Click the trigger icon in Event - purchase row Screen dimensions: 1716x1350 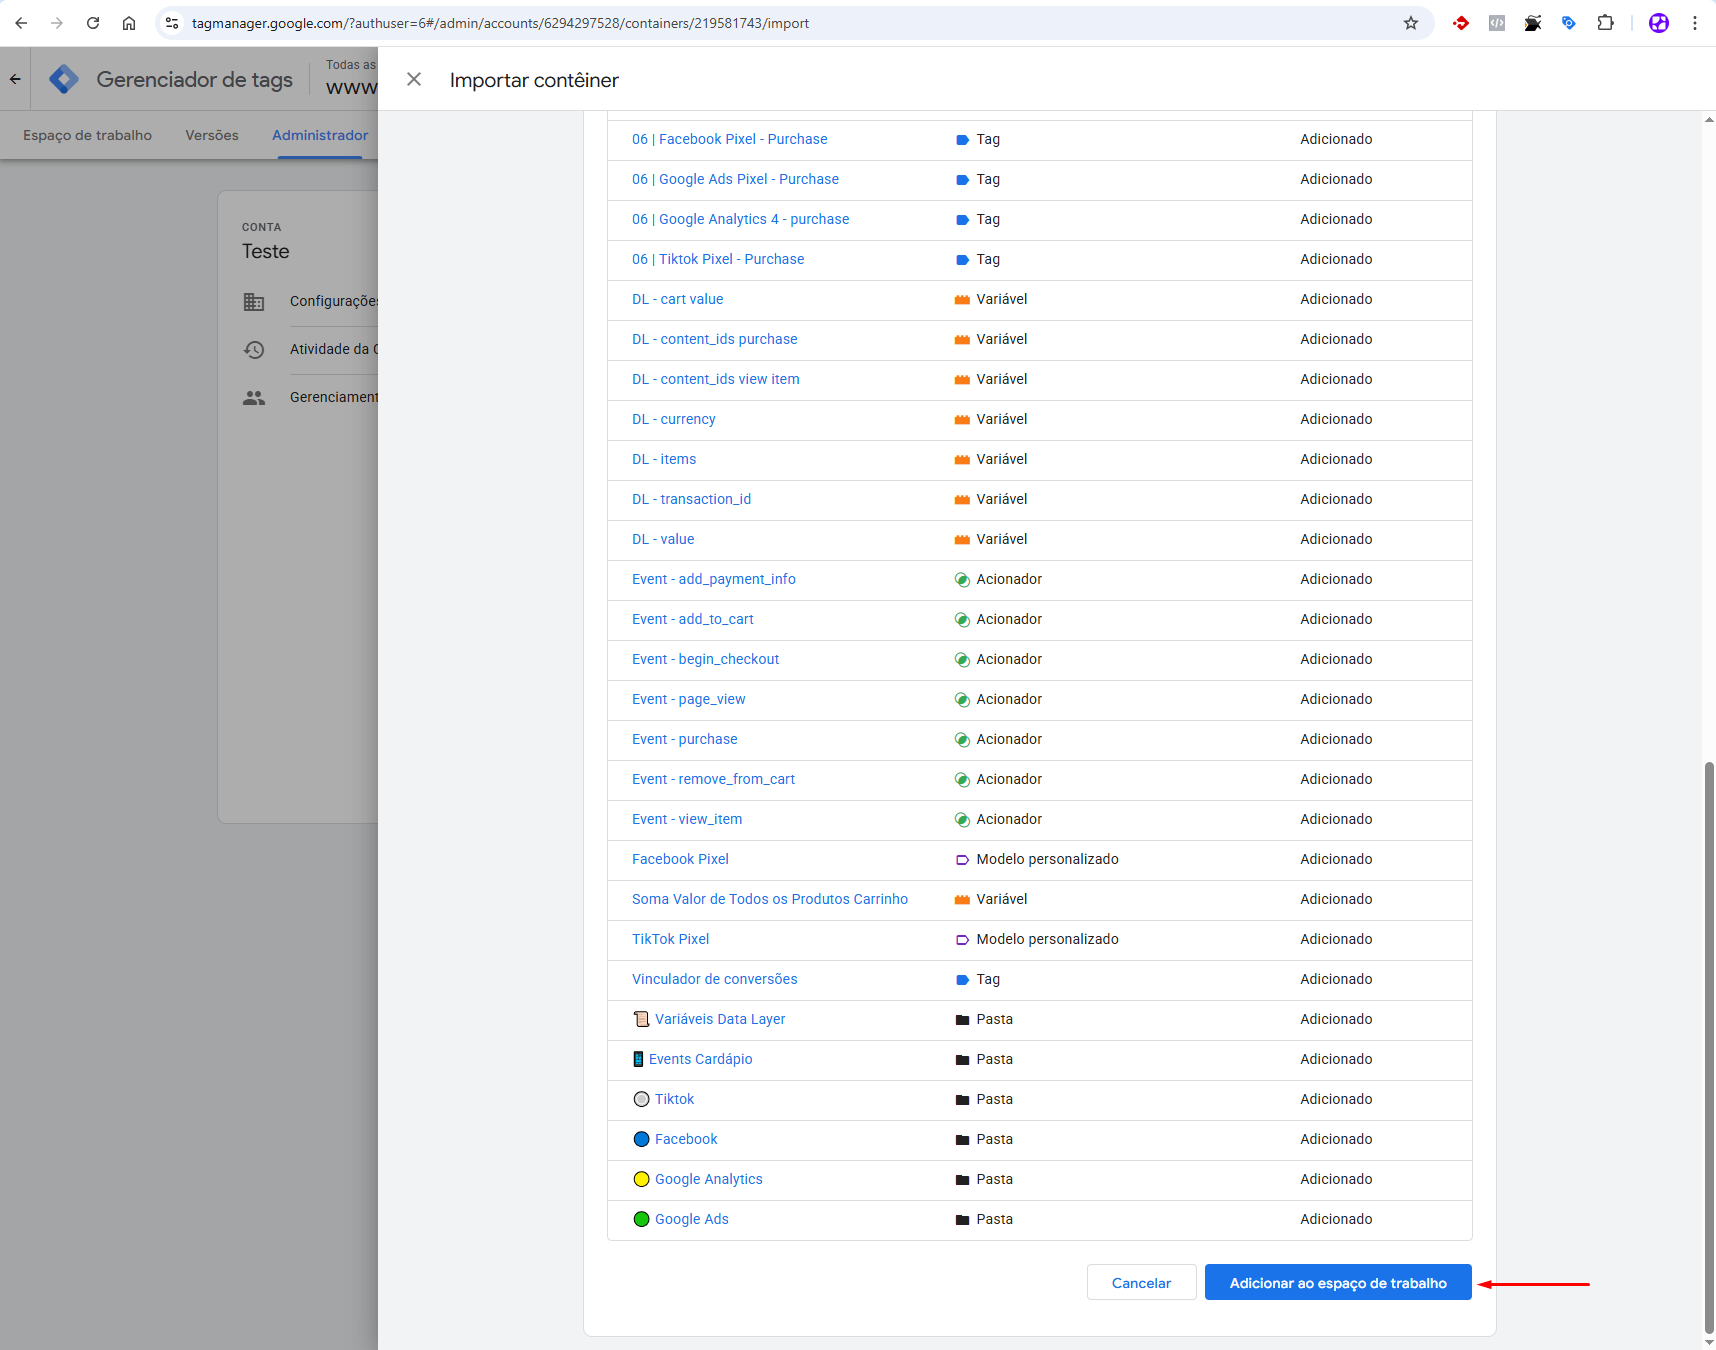(x=962, y=740)
